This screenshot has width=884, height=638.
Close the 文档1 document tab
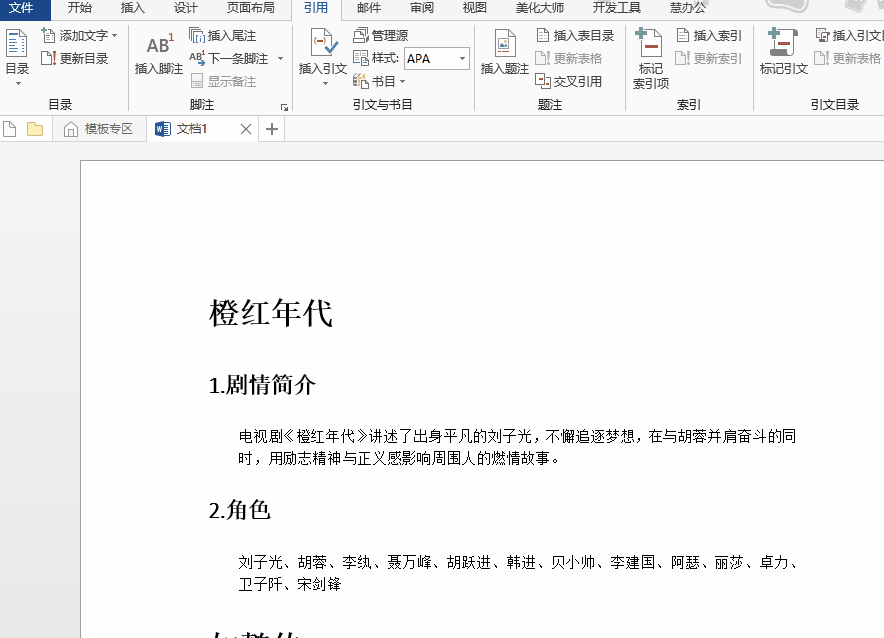246,129
